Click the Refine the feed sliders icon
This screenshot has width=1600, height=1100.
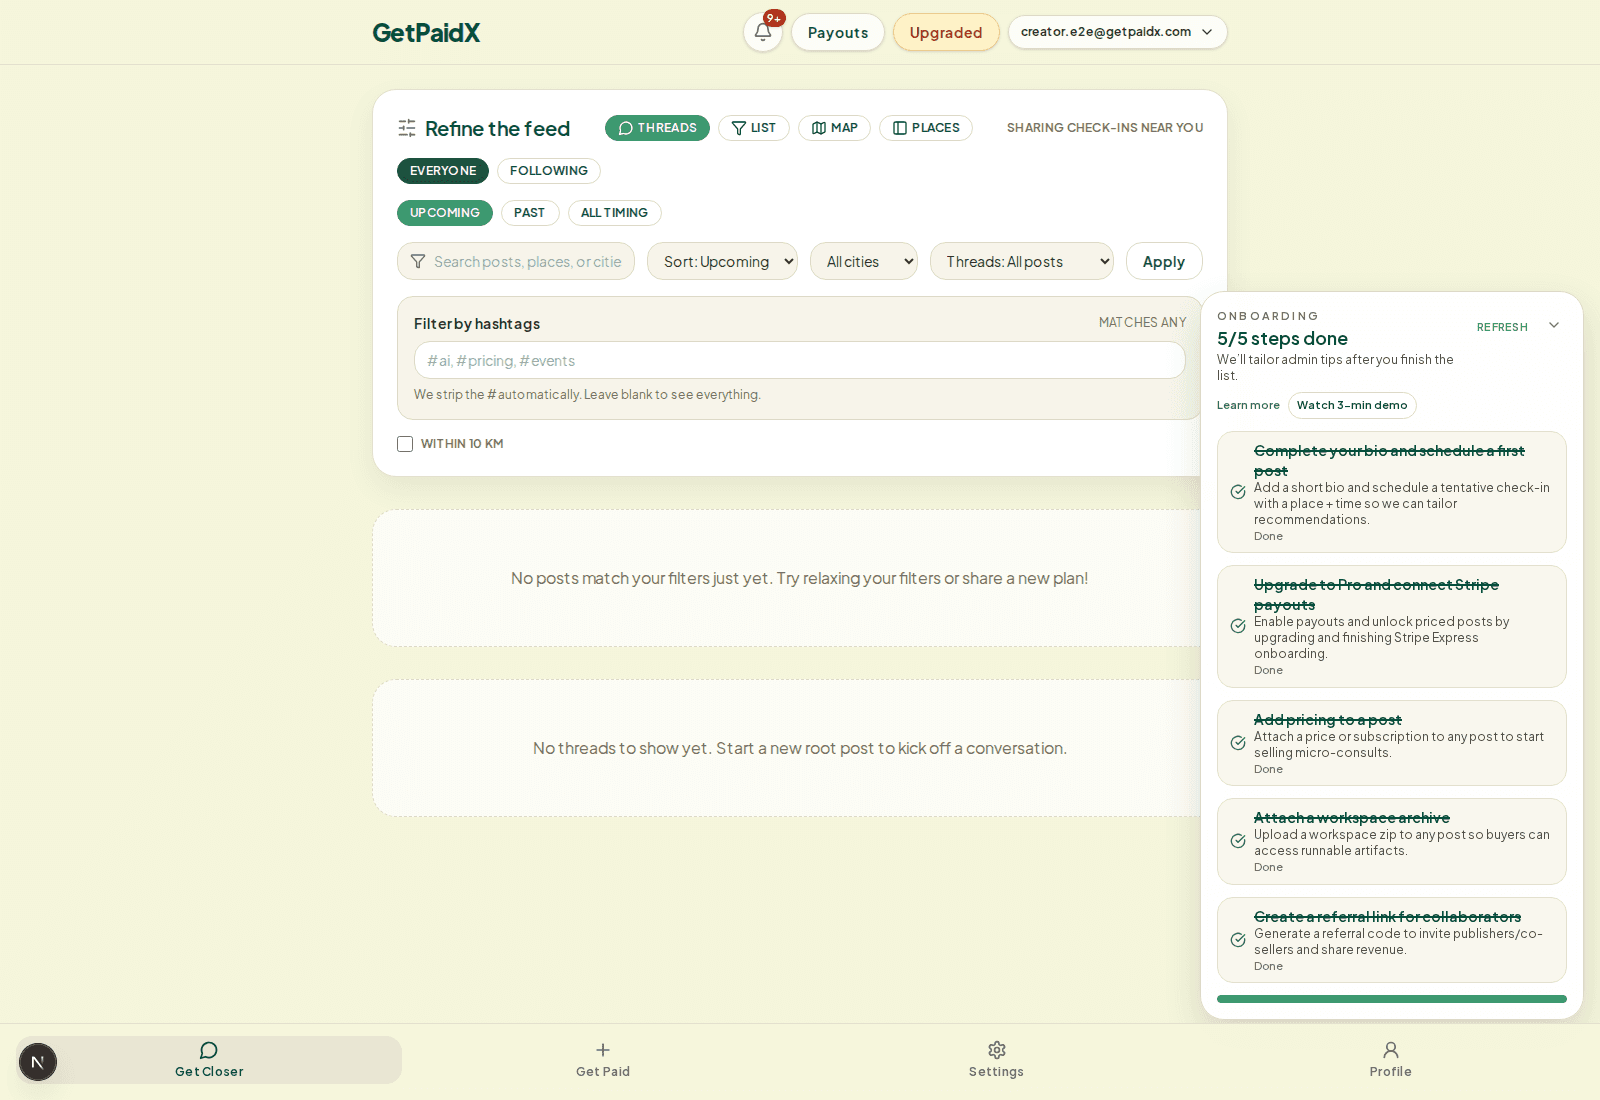tap(406, 128)
